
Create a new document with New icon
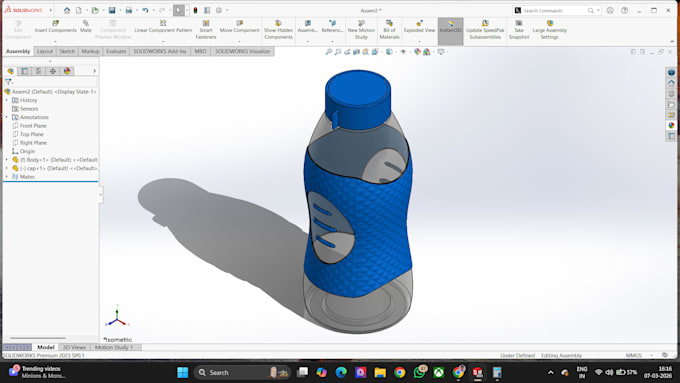pos(79,10)
